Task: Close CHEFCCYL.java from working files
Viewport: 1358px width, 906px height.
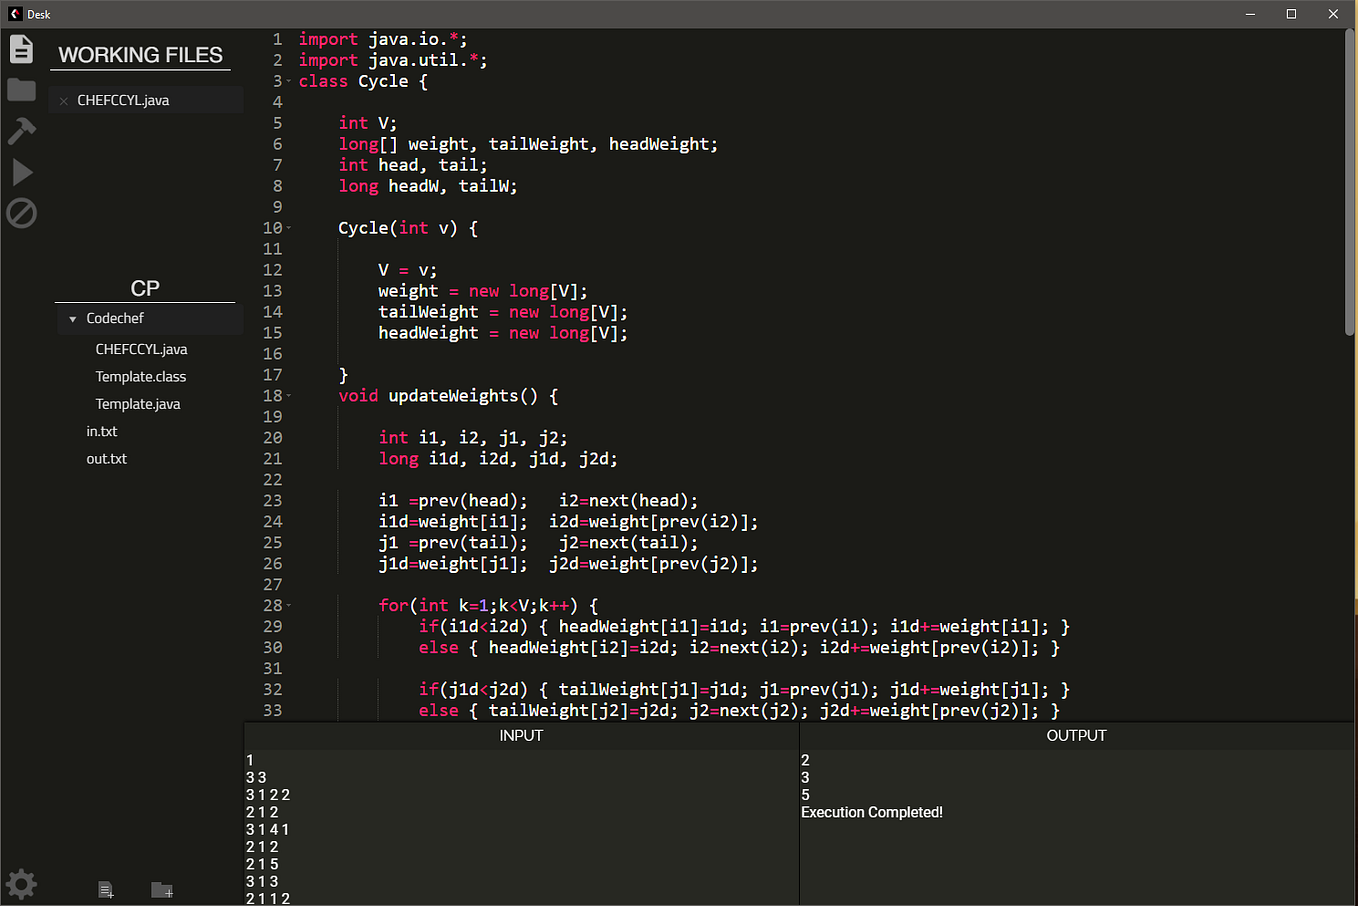Action: [63, 100]
